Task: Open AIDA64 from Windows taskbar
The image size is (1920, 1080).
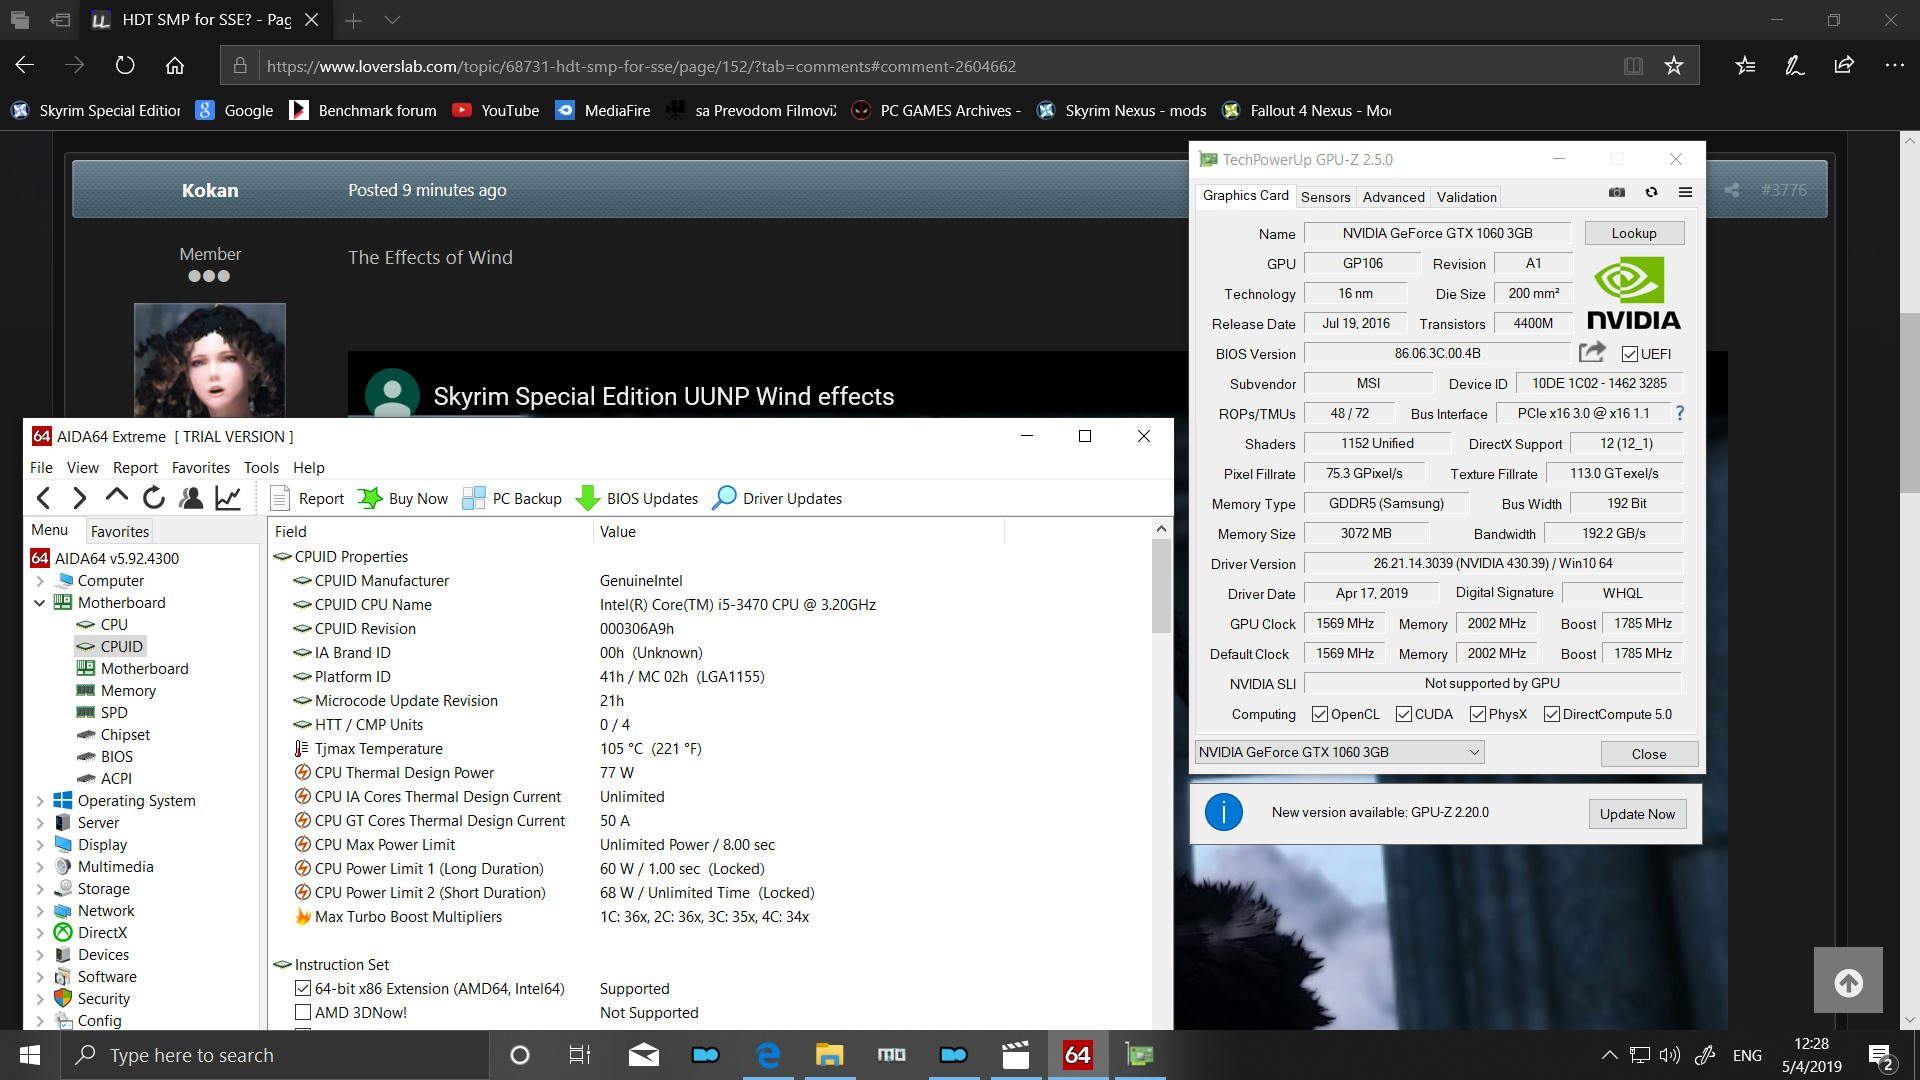Action: 1077,1055
